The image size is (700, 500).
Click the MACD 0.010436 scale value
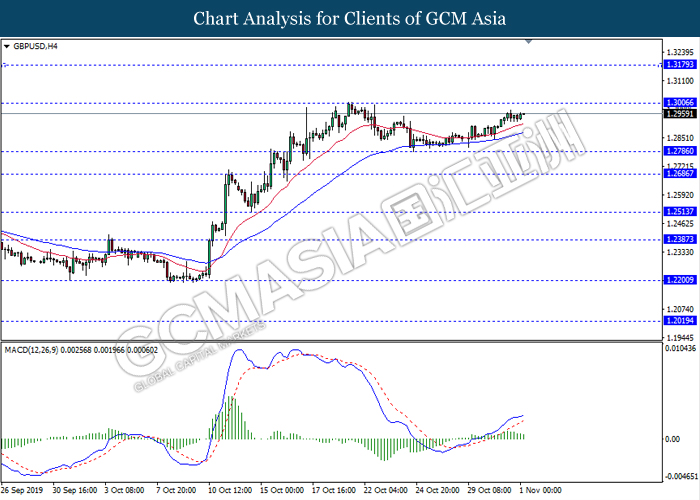tap(680, 348)
